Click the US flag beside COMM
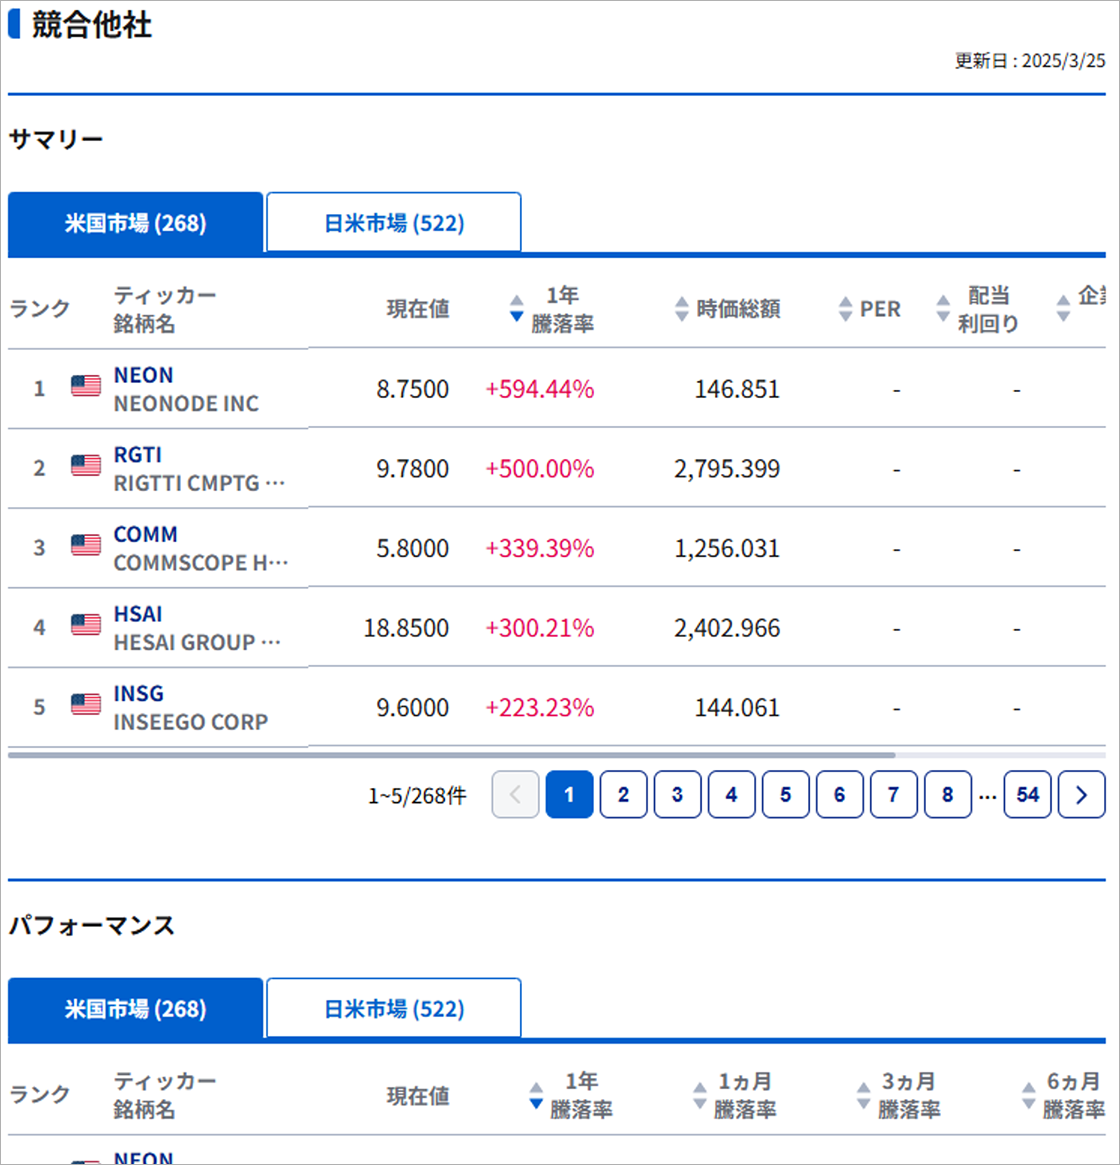The image size is (1120, 1165). point(86,545)
